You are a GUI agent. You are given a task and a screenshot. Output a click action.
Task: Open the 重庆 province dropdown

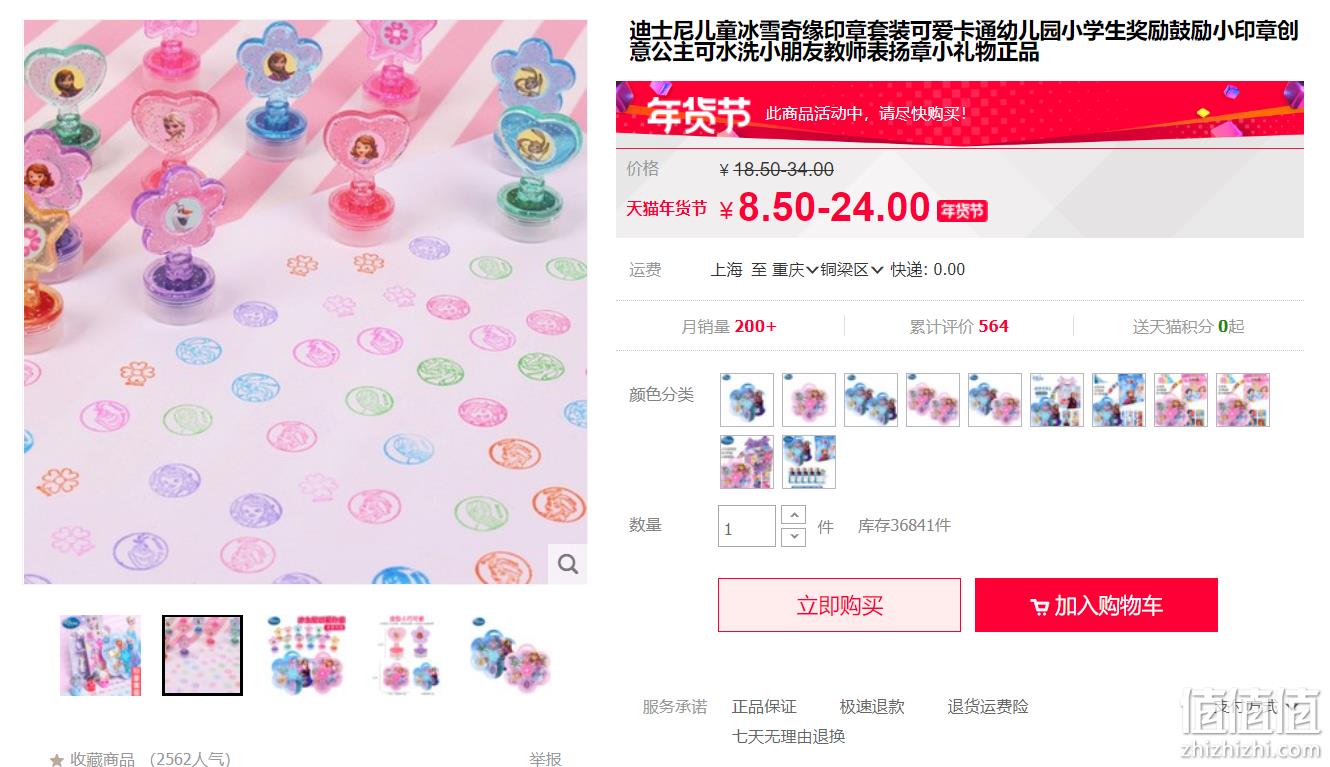coord(795,269)
